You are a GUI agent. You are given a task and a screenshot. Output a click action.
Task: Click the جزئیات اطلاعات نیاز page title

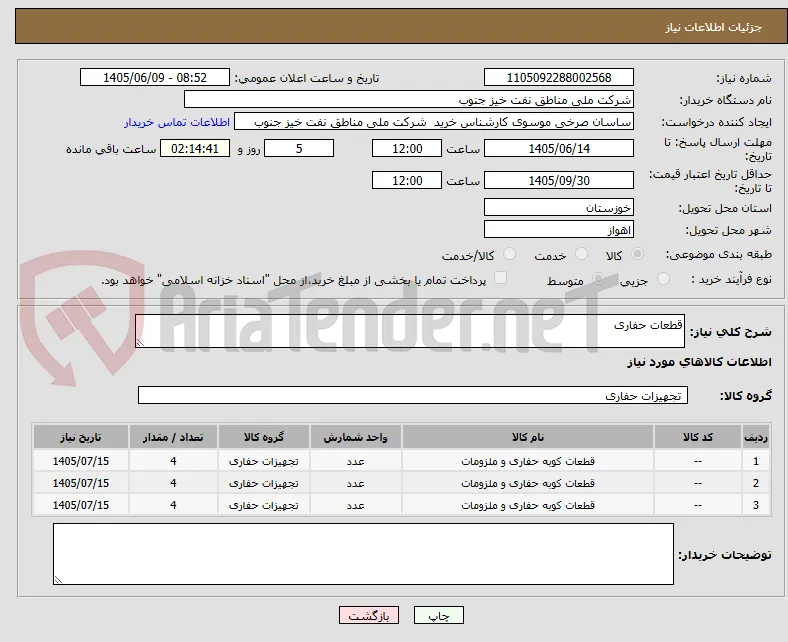click(714, 27)
